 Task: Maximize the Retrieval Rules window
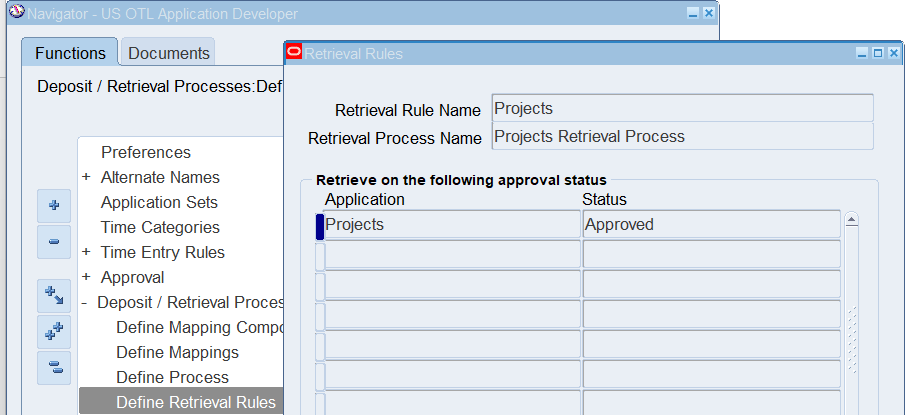tap(877, 54)
